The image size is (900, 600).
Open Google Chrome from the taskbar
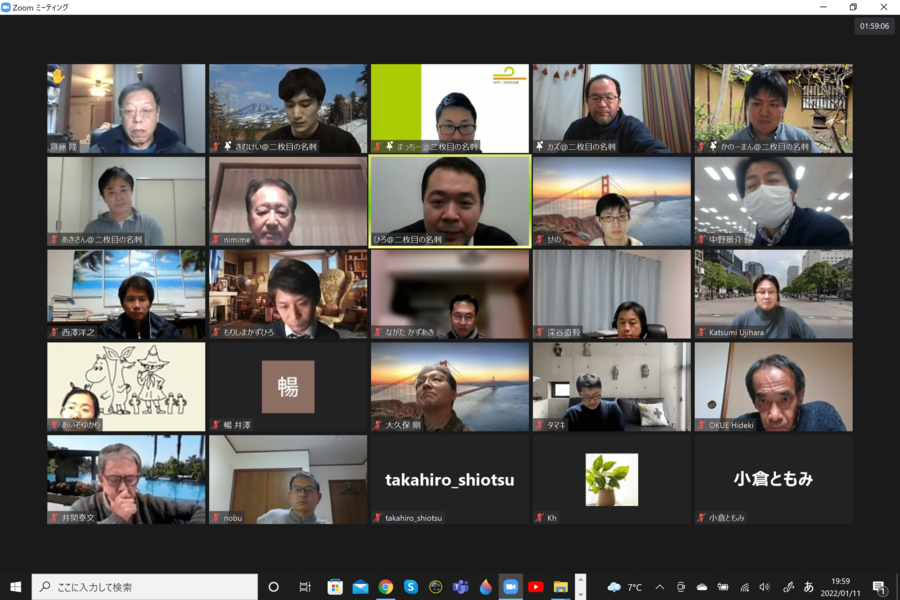click(385, 587)
